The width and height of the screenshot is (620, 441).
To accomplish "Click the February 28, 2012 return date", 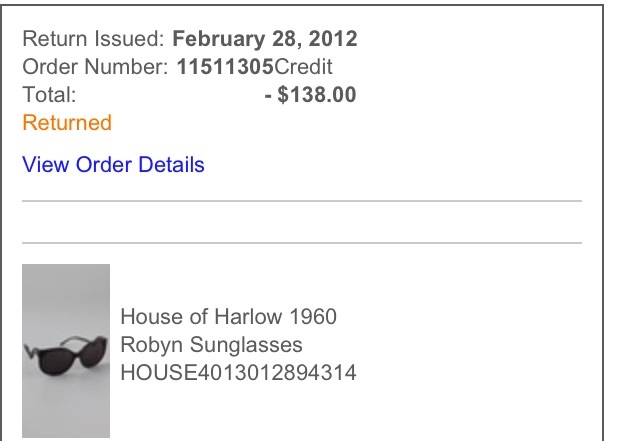I will point(265,39).
